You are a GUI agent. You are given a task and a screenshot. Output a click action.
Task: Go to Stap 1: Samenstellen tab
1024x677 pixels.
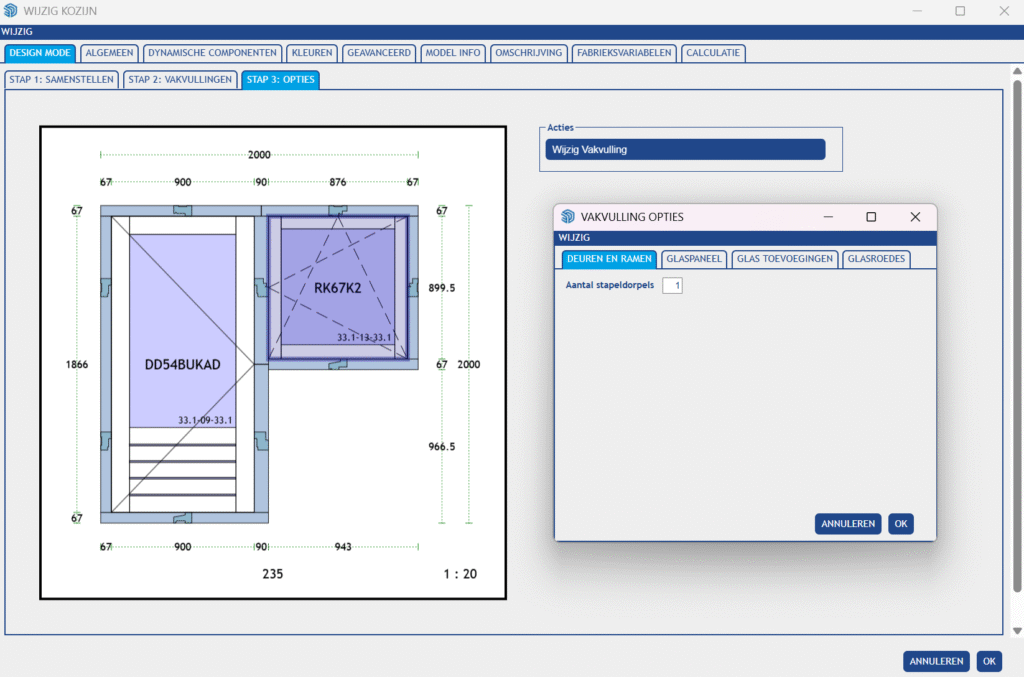62,80
